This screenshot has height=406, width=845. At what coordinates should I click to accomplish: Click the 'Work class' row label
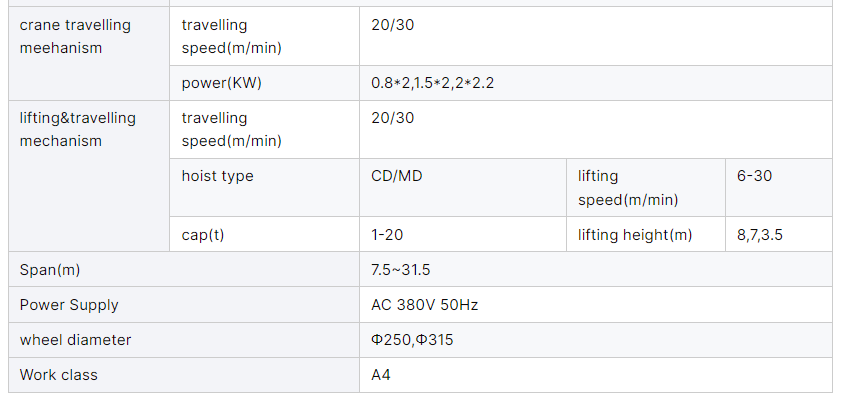point(59,375)
